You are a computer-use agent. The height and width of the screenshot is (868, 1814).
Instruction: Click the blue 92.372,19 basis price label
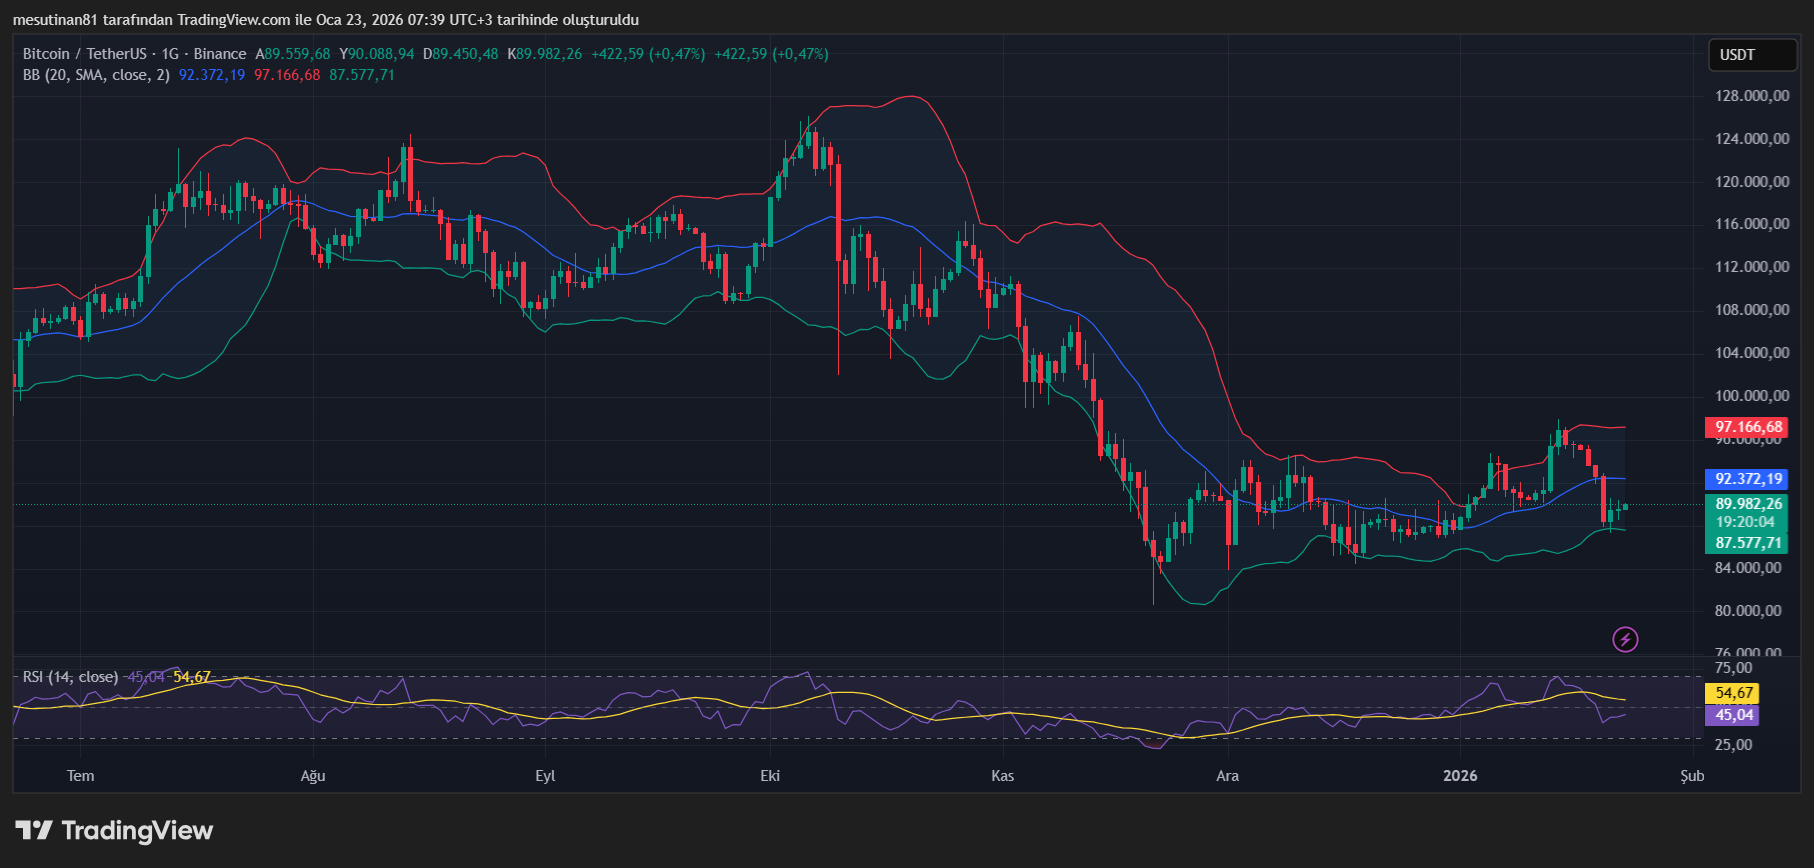click(1748, 479)
